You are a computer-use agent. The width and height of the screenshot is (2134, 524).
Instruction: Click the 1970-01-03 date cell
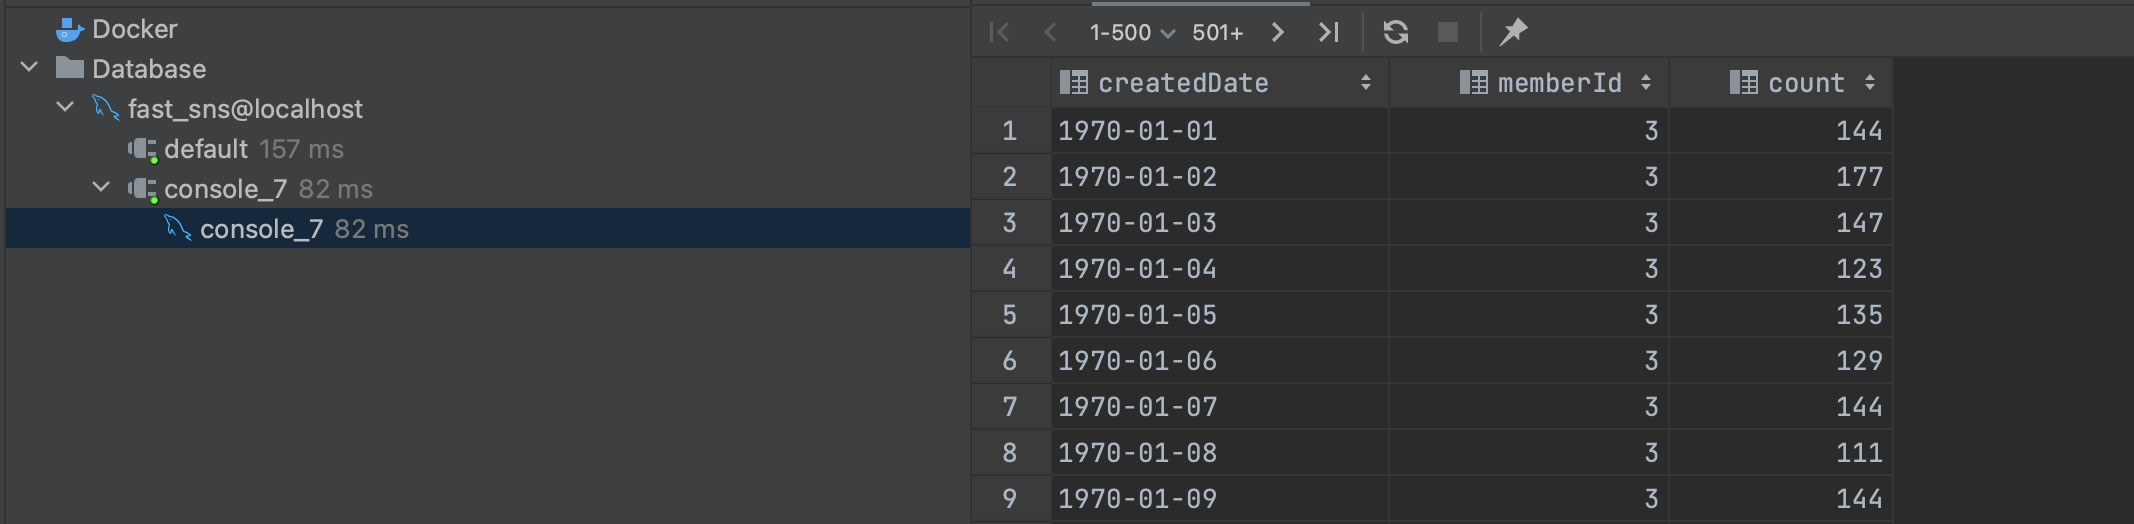(1220, 223)
